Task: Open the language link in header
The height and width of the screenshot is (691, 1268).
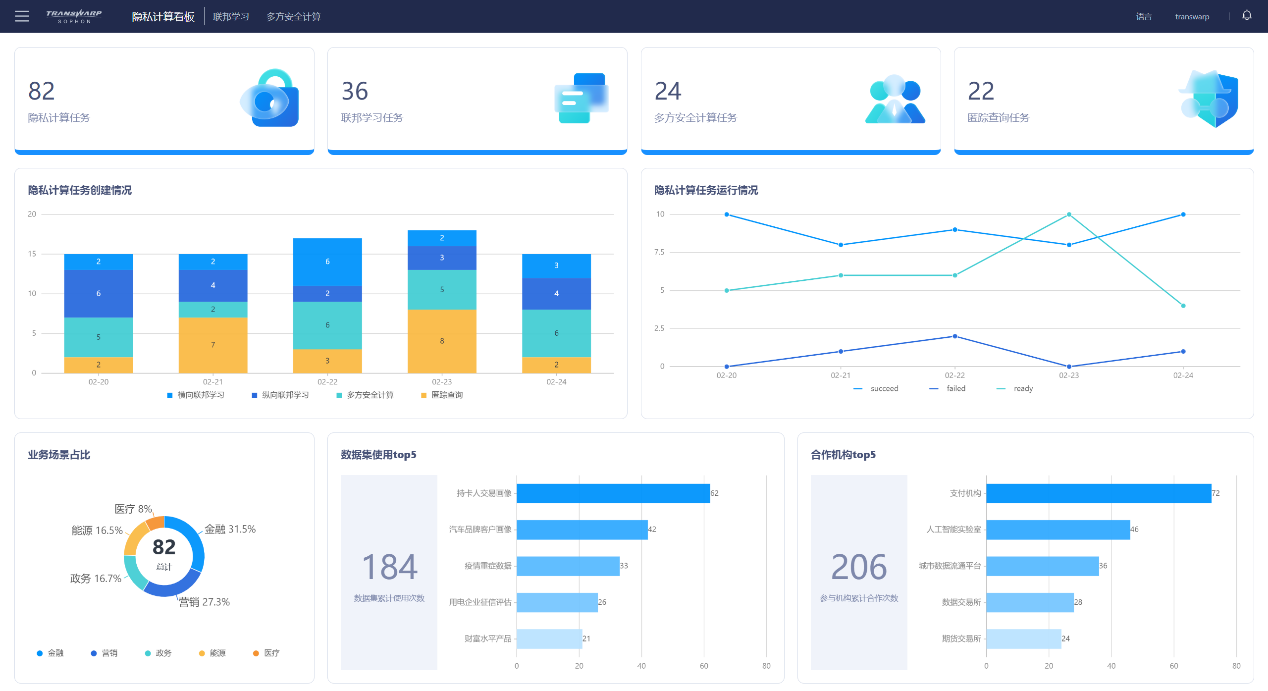Action: click(1144, 16)
